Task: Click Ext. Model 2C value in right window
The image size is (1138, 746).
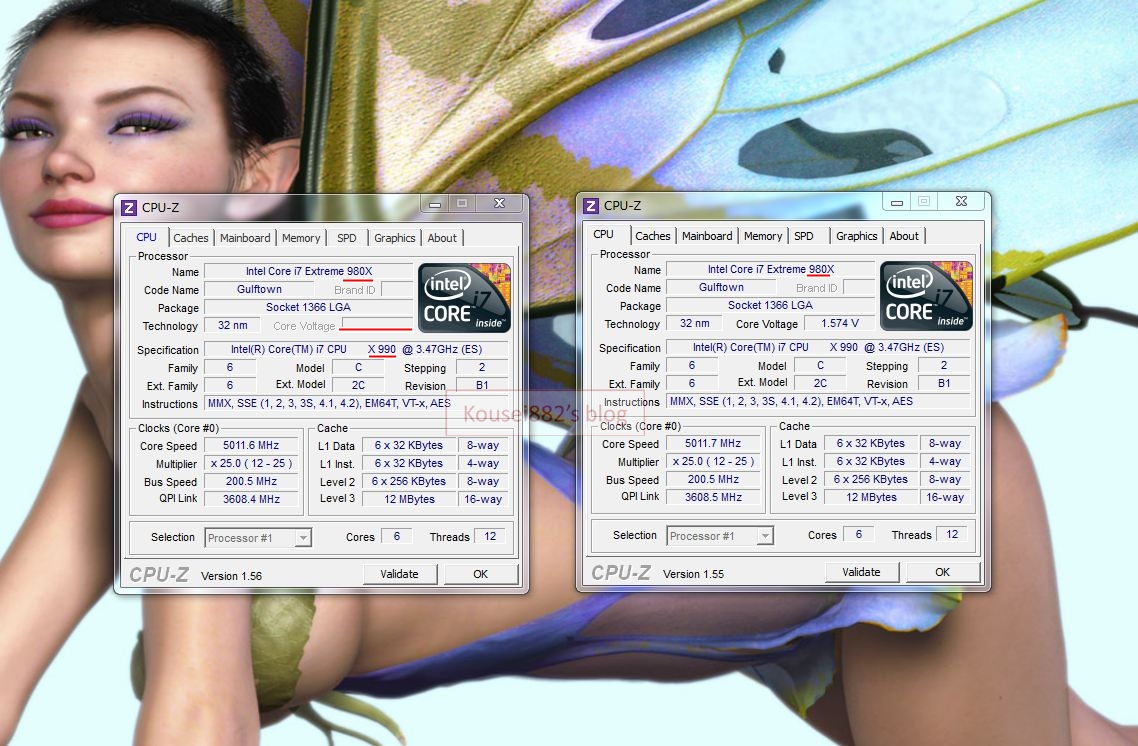Action: 820,383
